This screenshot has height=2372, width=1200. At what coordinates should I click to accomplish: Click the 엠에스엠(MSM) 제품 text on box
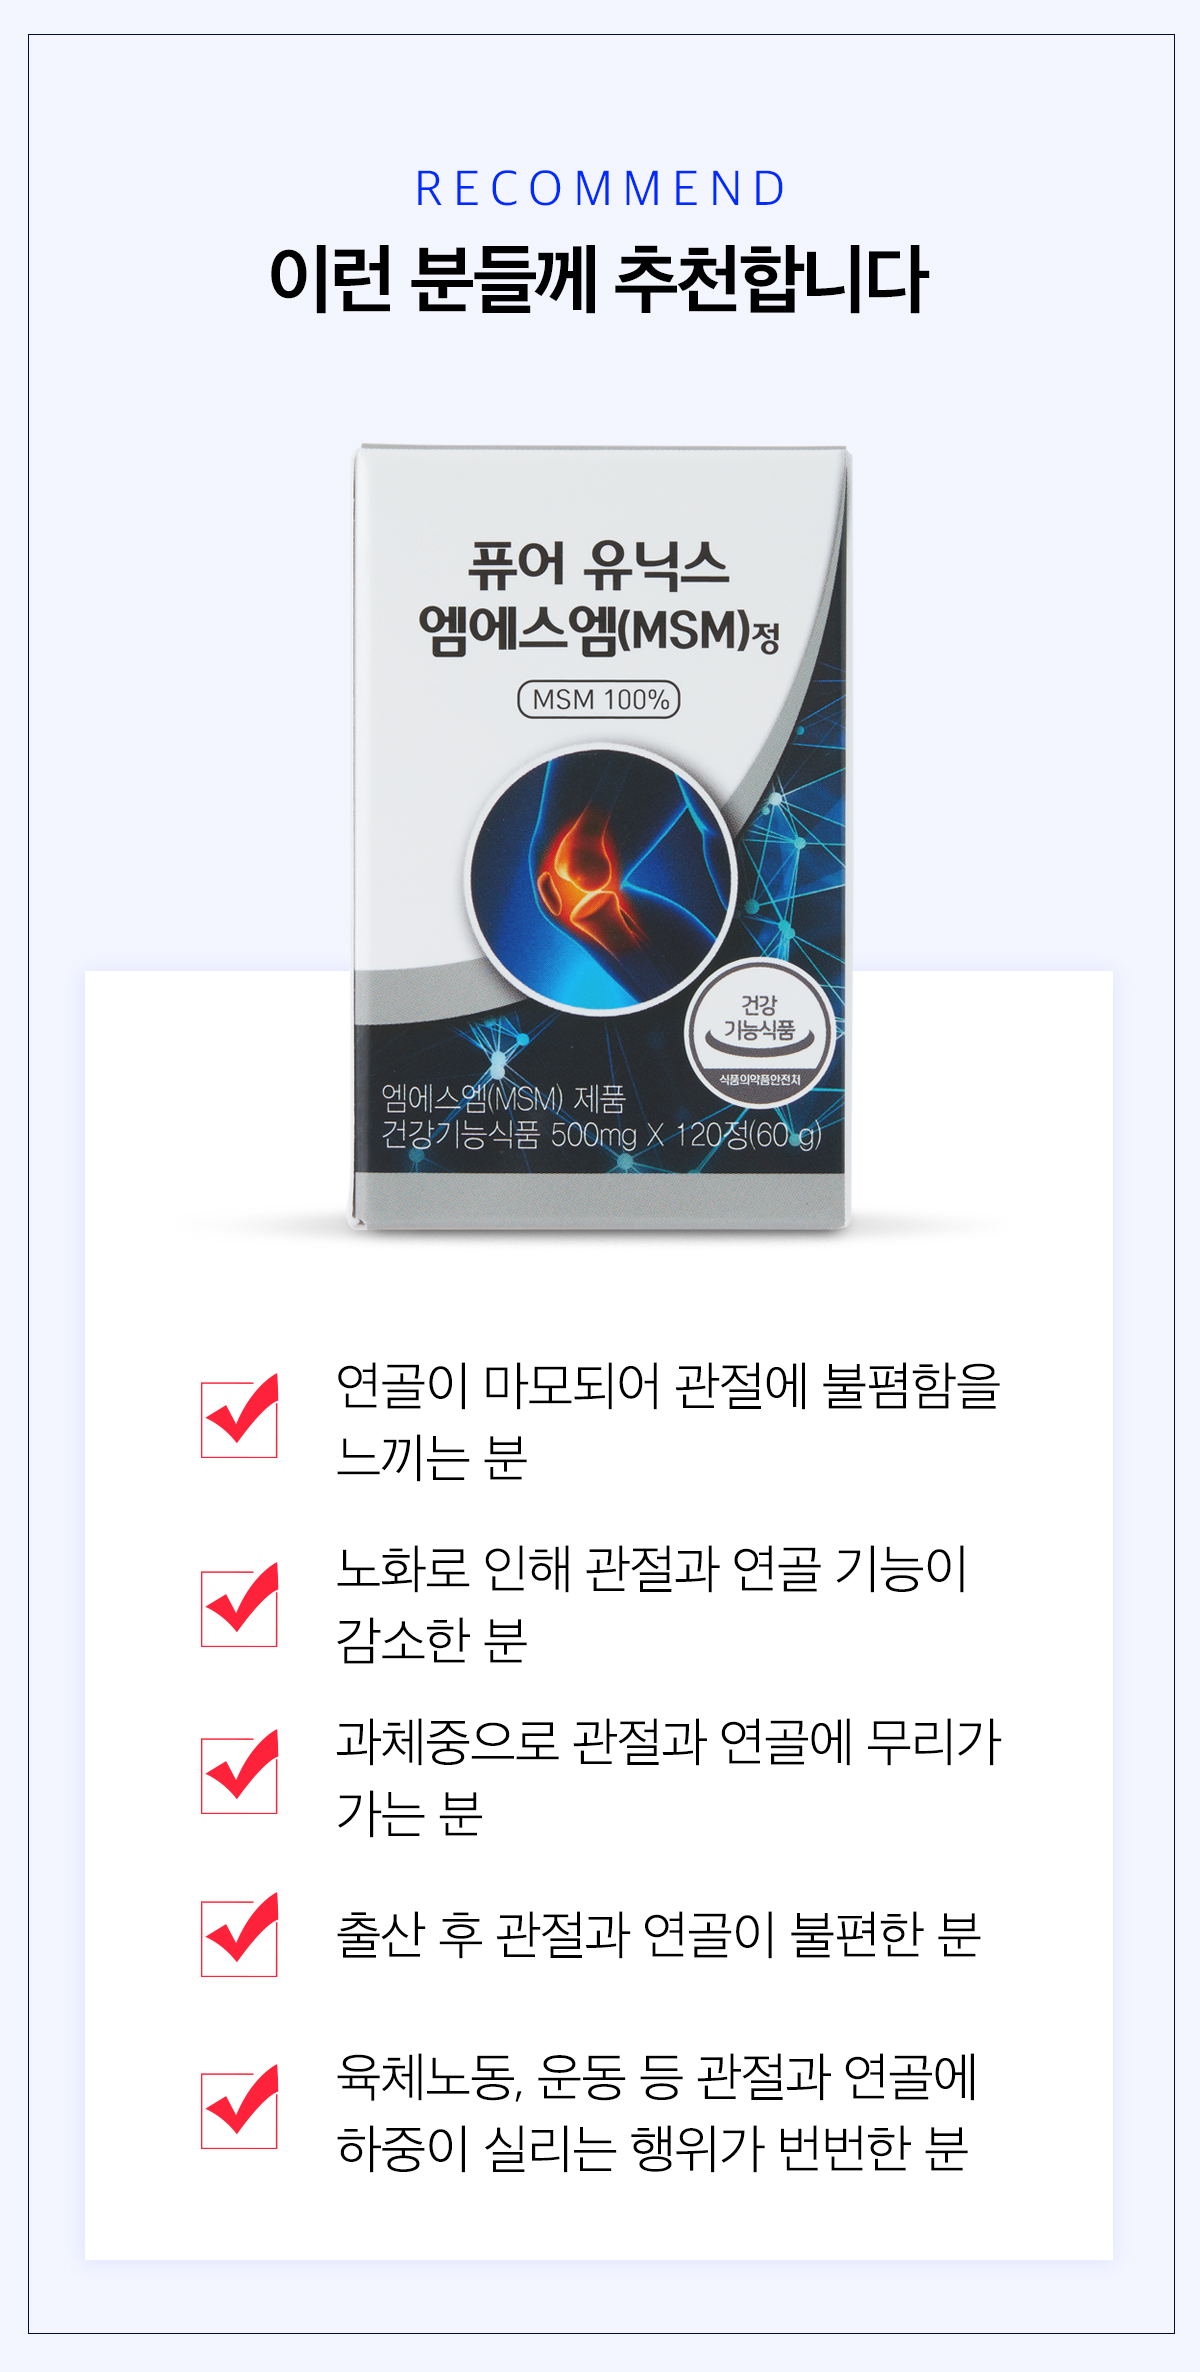[x=503, y=1098]
